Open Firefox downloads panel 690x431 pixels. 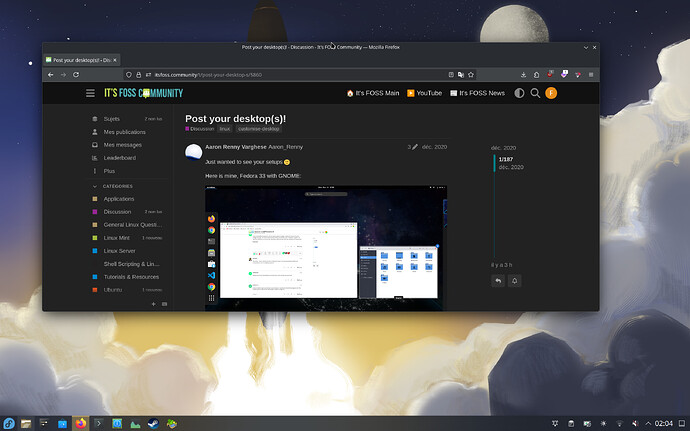point(525,75)
